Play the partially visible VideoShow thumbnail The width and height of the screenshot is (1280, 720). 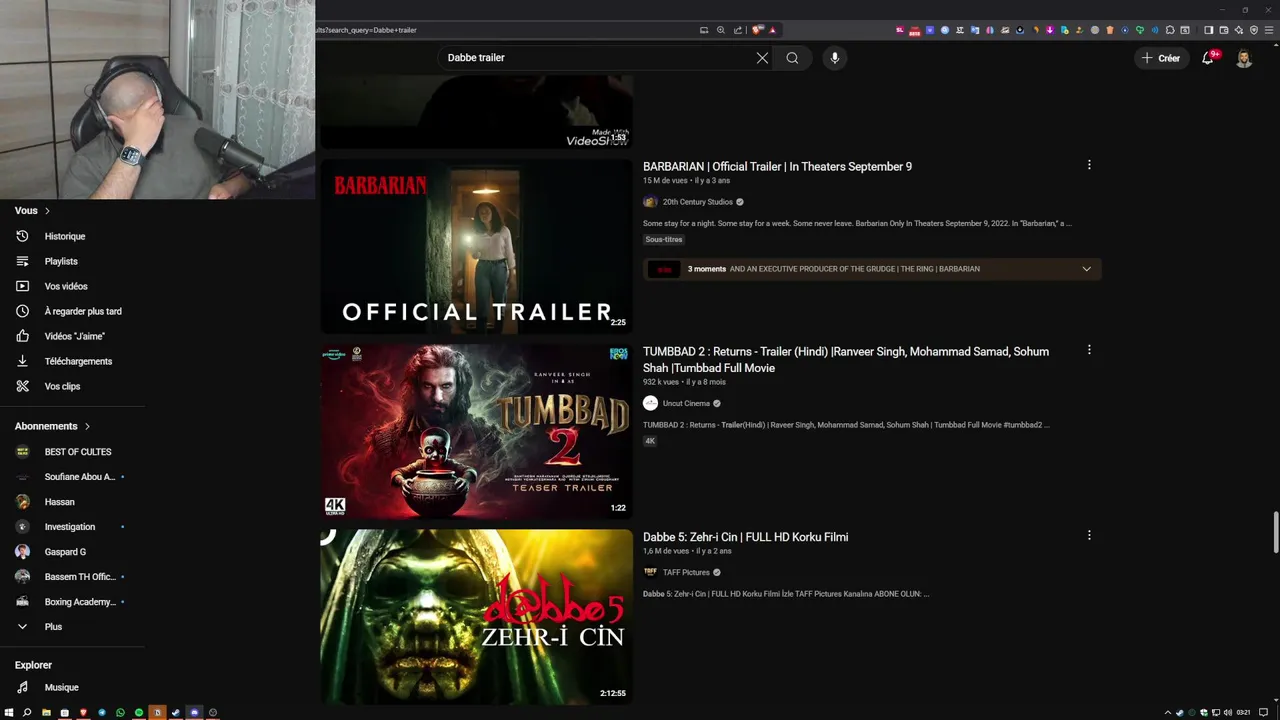[476, 112]
